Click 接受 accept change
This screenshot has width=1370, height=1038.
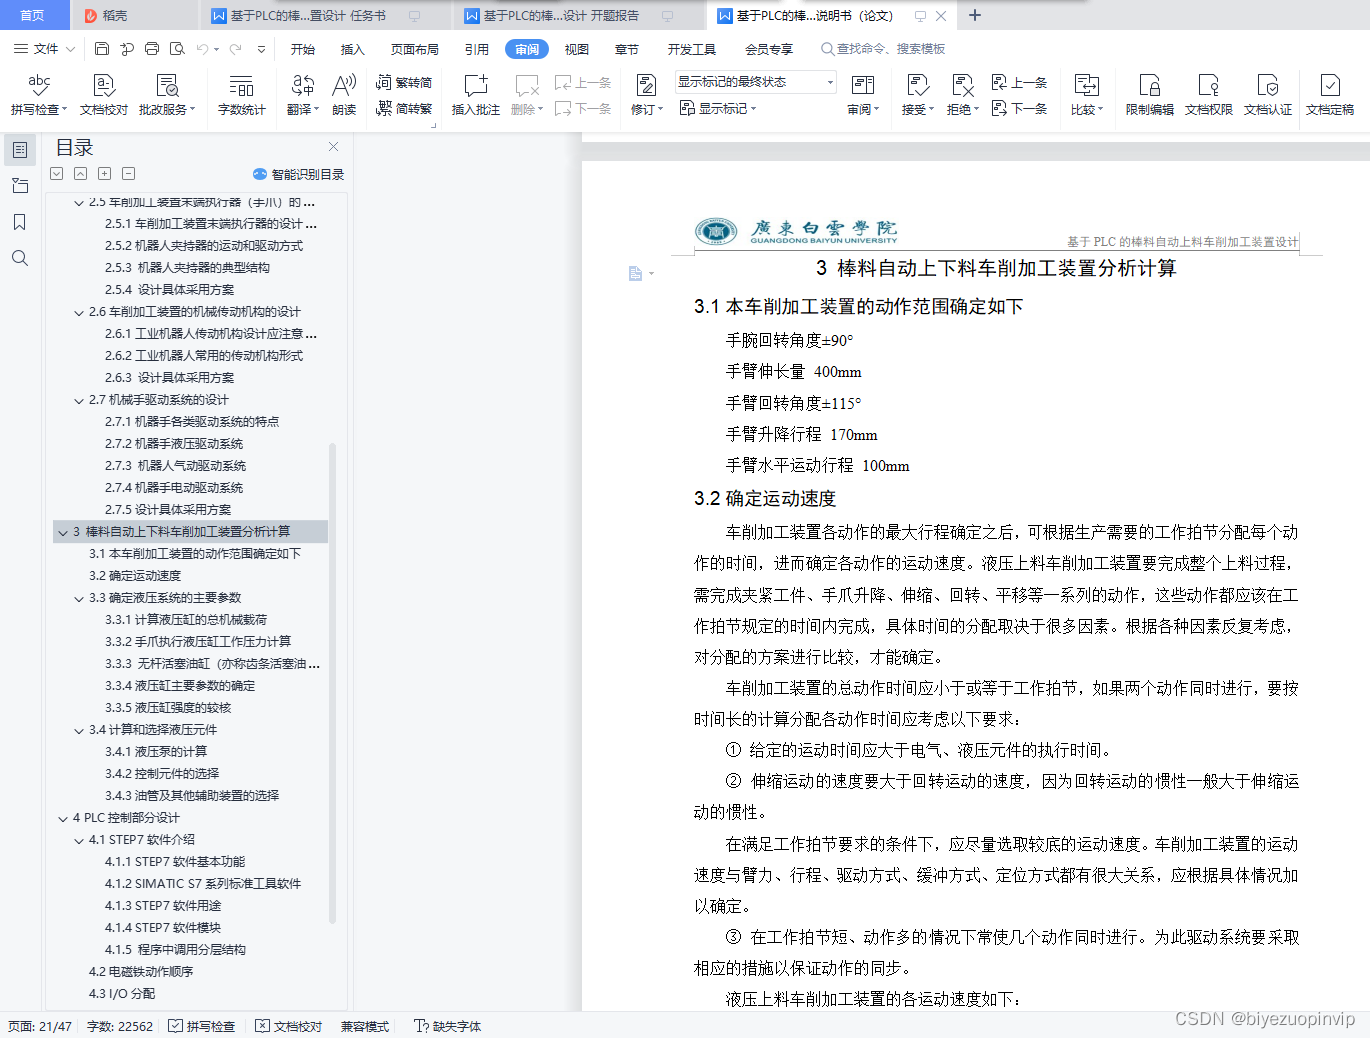(918, 95)
